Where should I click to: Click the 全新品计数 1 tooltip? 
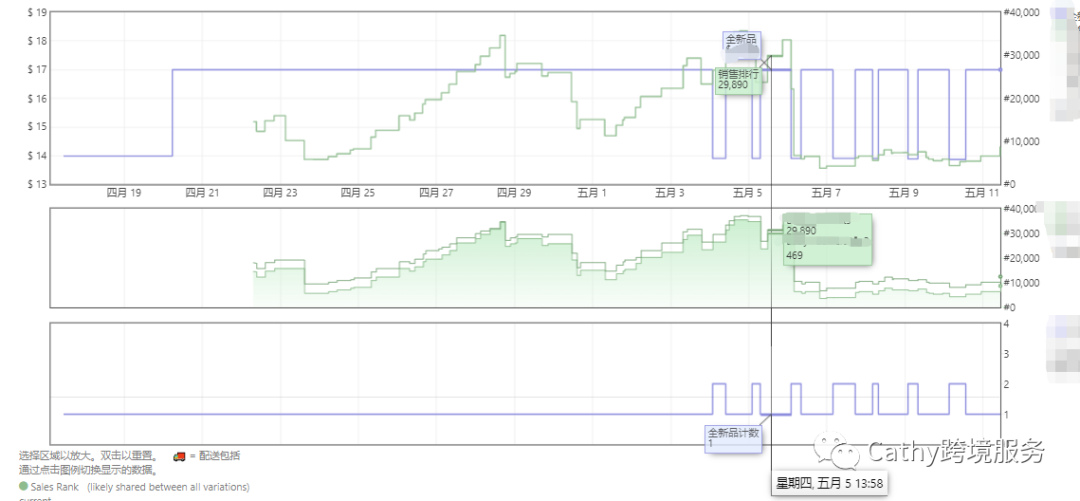point(734,438)
